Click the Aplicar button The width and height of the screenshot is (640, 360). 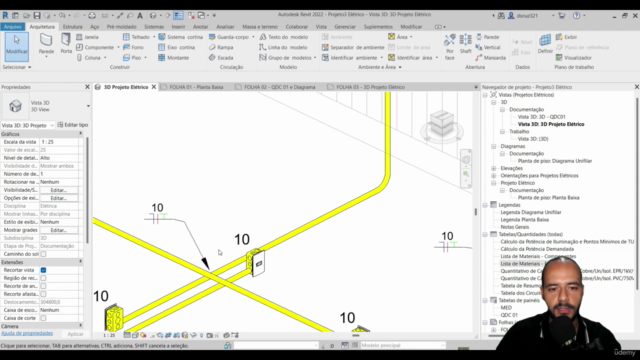click(x=76, y=334)
